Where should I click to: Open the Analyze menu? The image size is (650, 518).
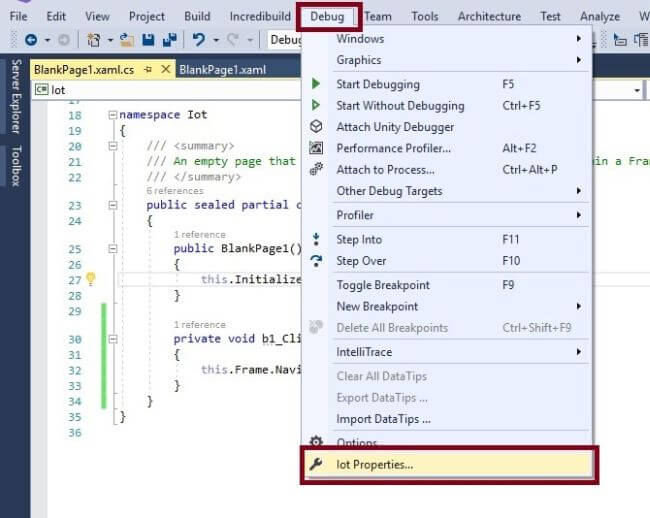tap(600, 16)
